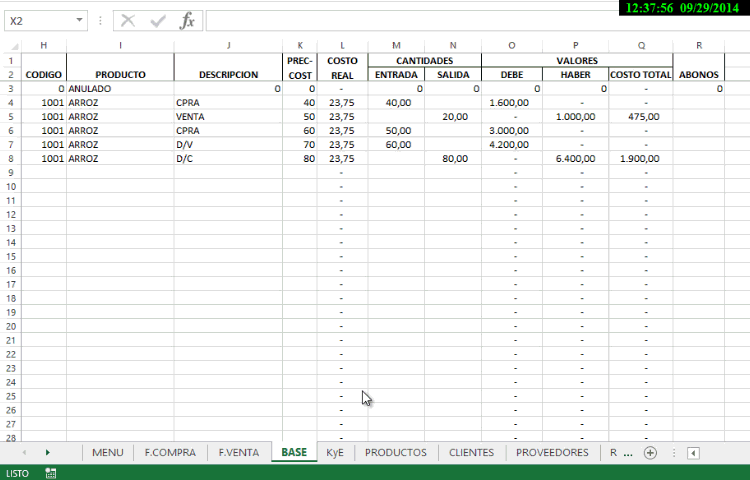This screenshot has width=750, height=480.
Task: Open the PROVEEDORES sheet tab
Action: [x=552, y=452]
